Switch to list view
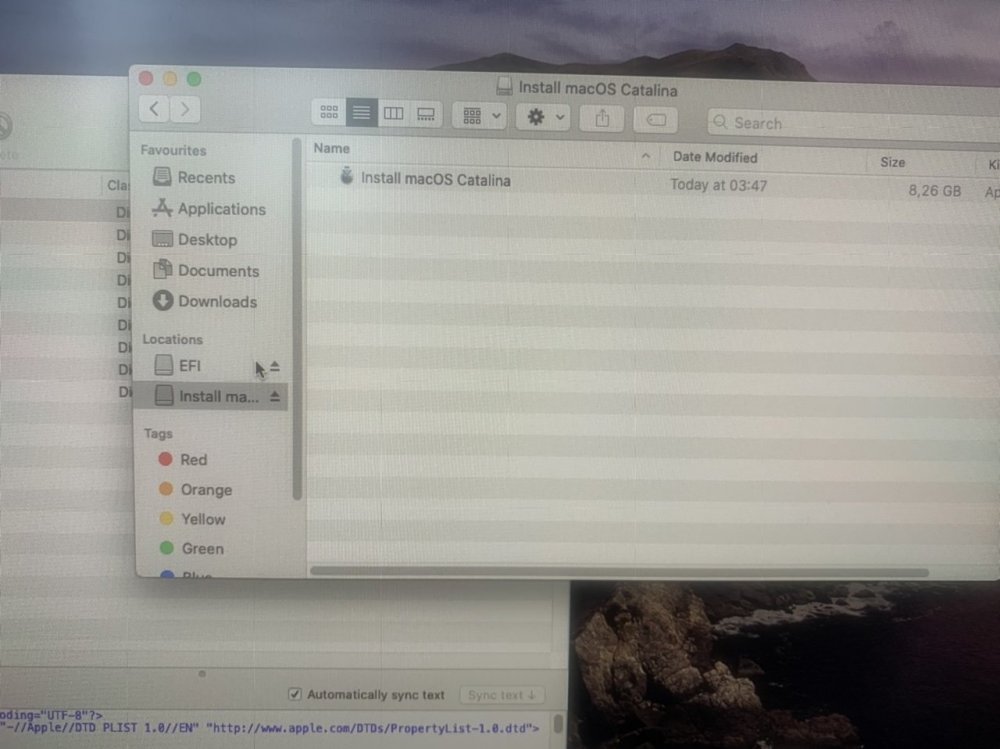The image size is (1000, 749). click(362, 113)
